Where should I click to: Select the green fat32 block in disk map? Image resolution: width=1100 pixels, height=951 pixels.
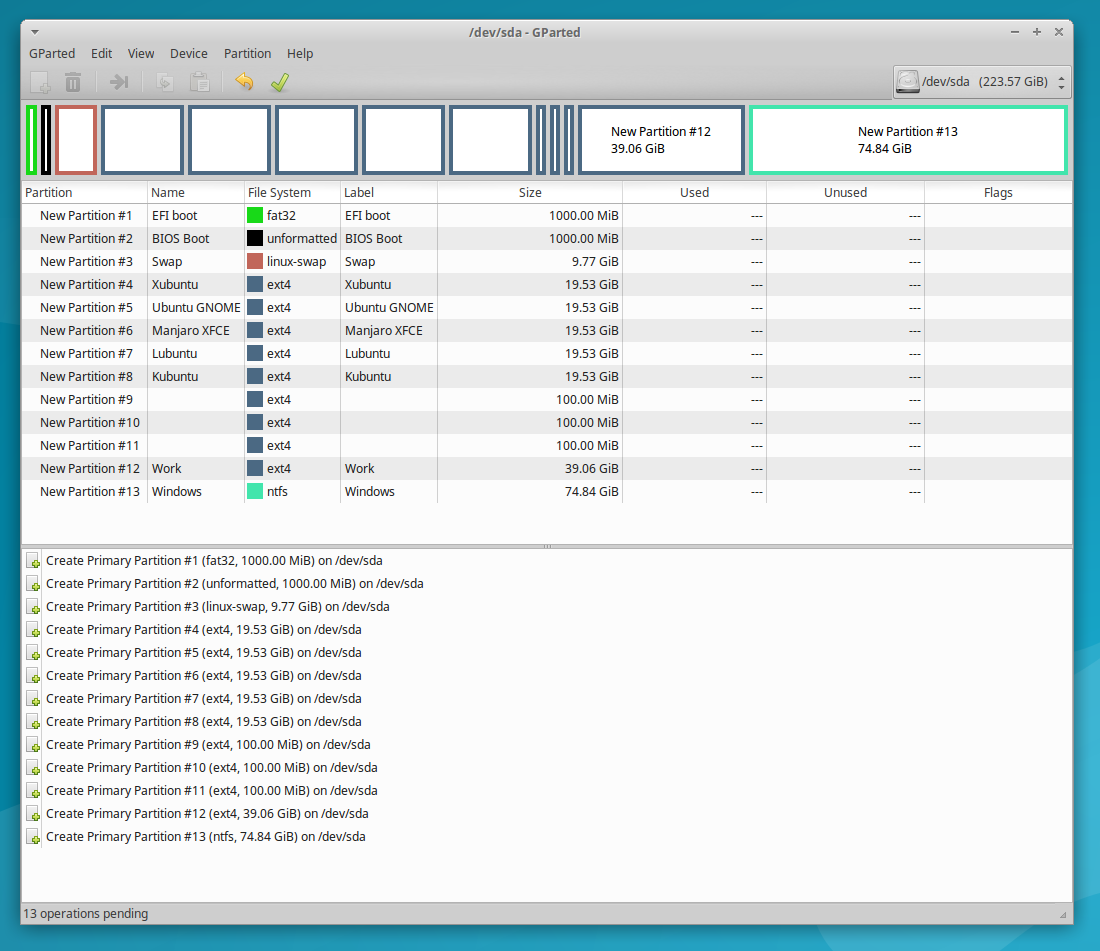pos(32,140)
